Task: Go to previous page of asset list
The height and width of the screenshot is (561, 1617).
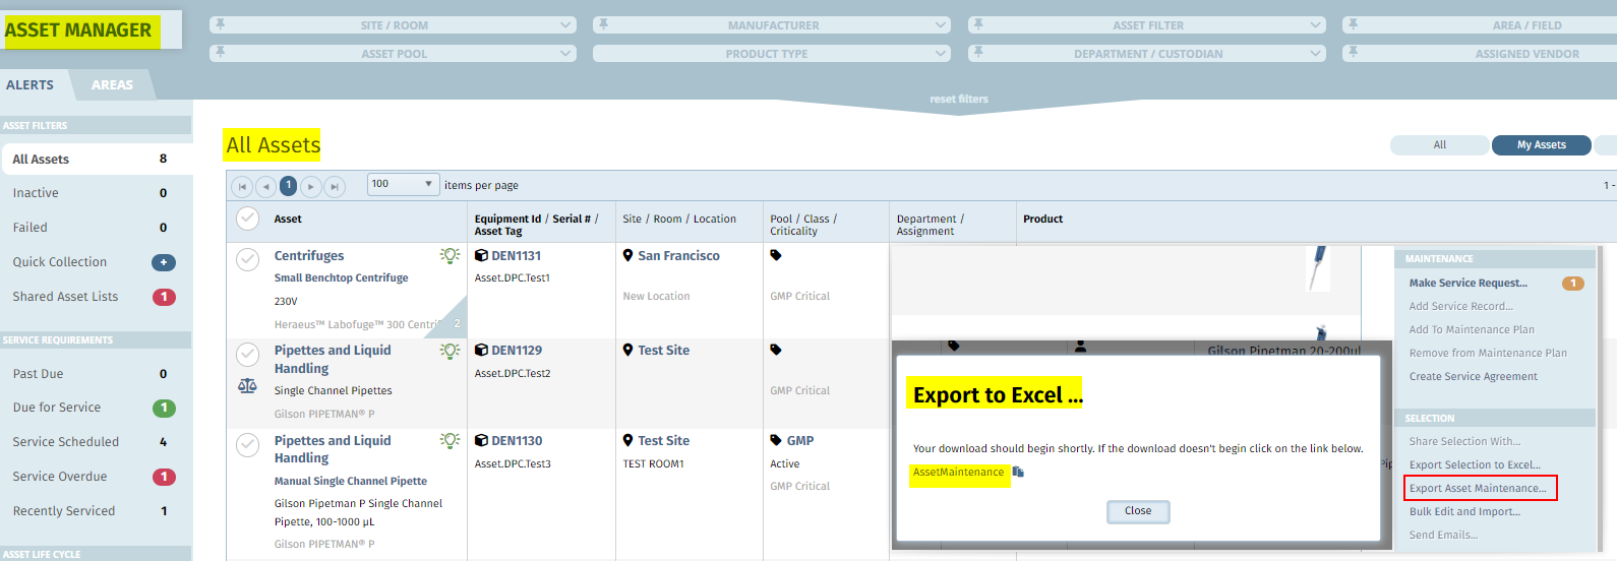Action: 265,186
